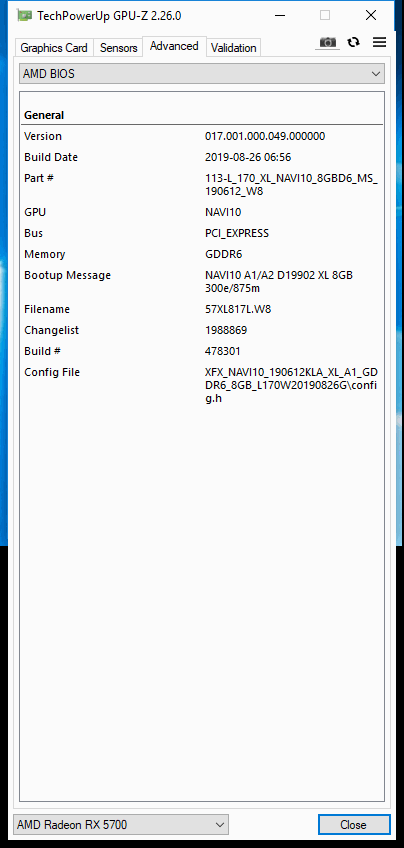This screenshot has height=848, width=404.
Task: Open the AMD Radeon RX 5700 GPU selector
Action: (x=121, y=825)
